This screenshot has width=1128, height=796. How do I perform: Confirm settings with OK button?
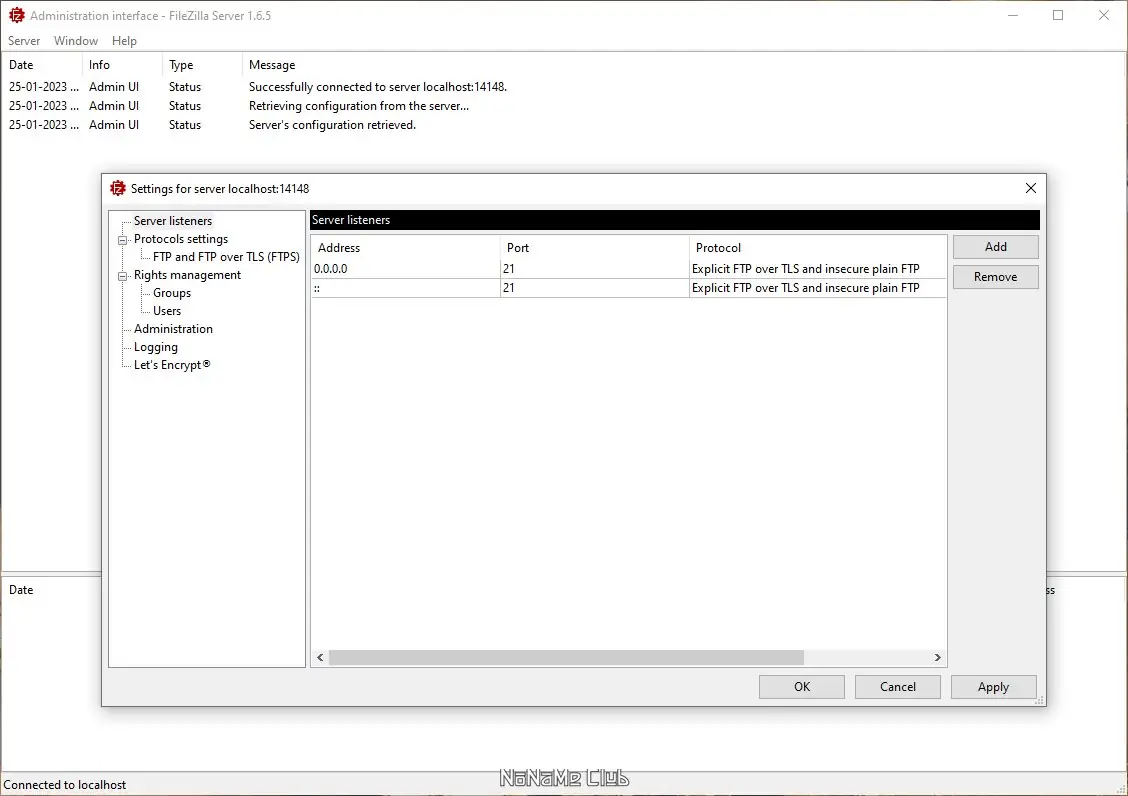[x=801, y=687]
